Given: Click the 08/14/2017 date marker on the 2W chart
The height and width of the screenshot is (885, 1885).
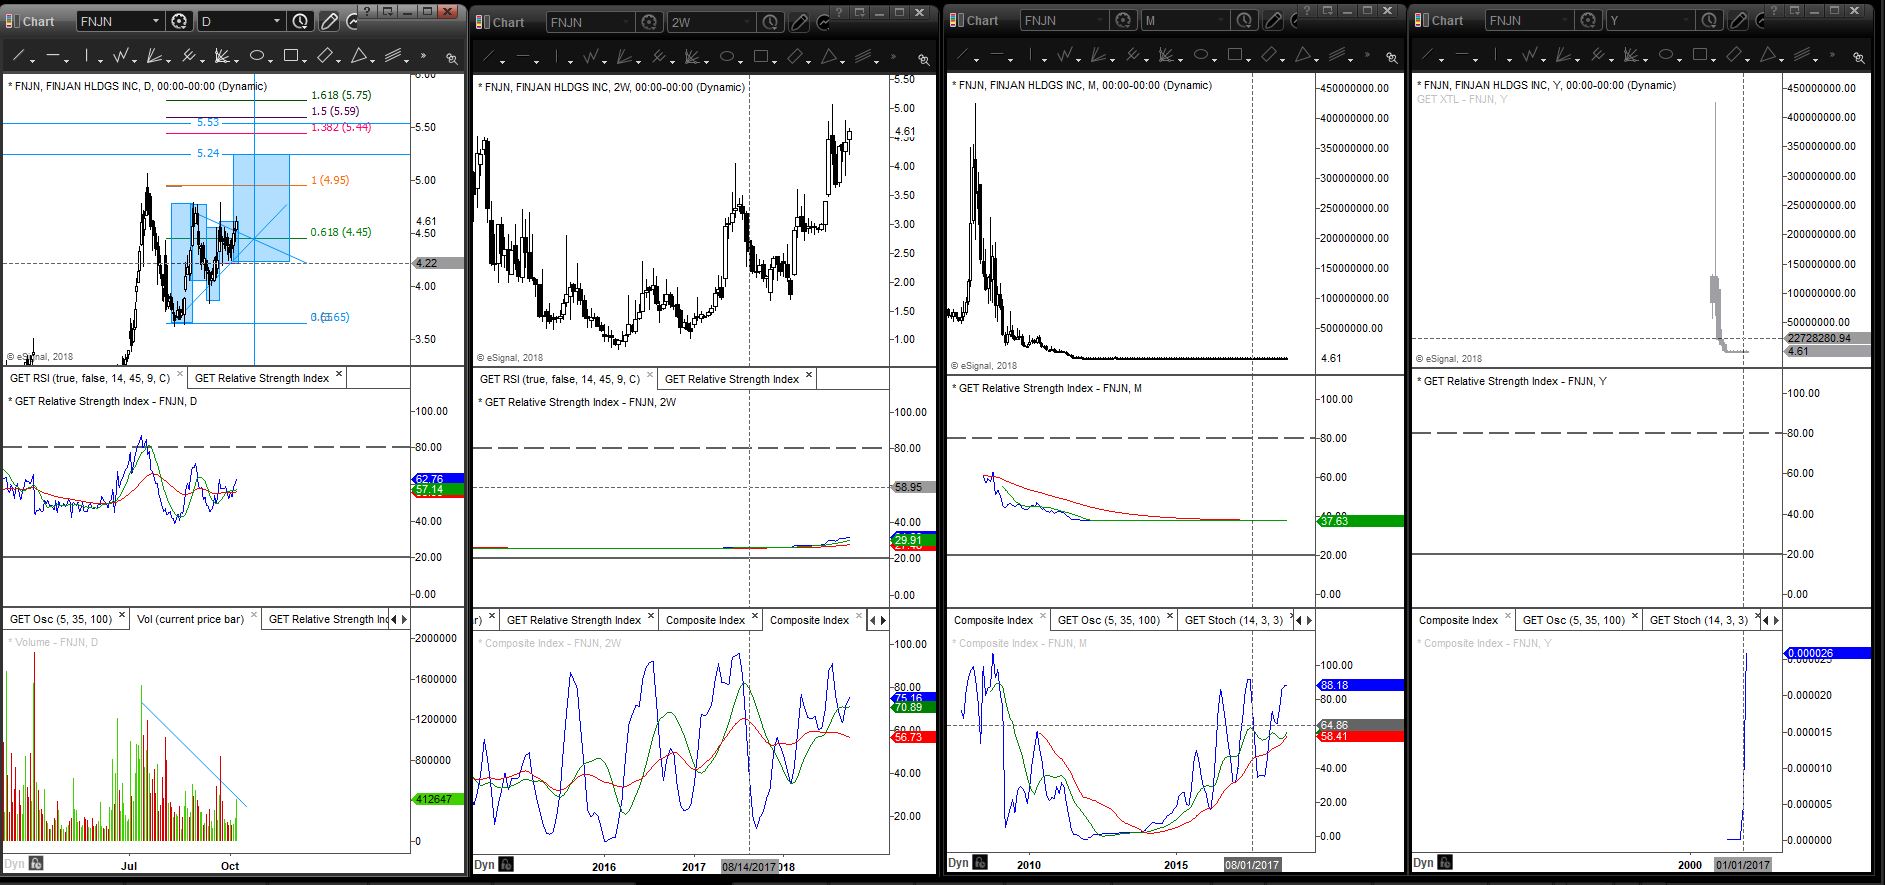Looking at the screenshot, I should pyautogui.click(x=749, y=867).
